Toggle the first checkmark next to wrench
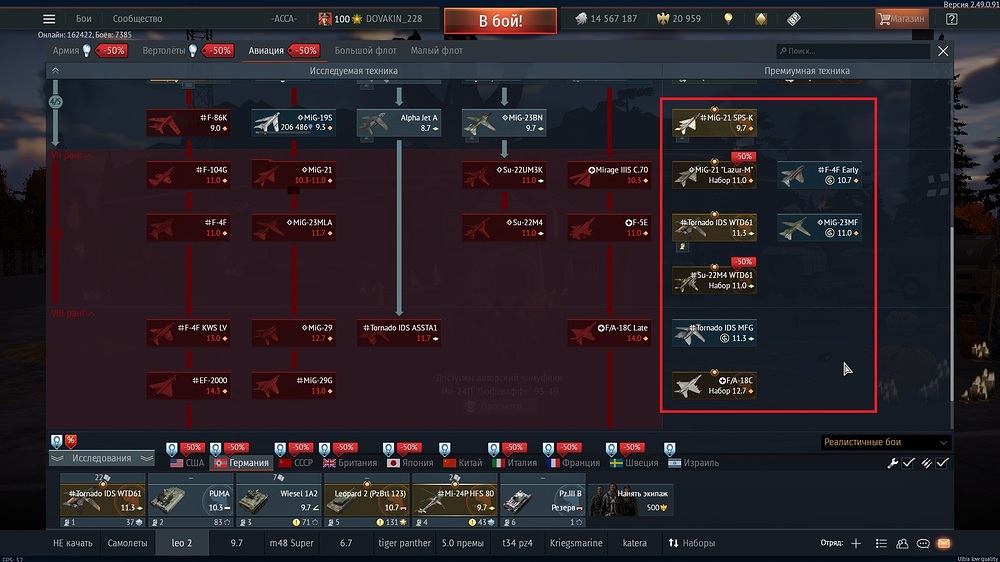Screen dimensions: 1000x562 coord(909,463)
